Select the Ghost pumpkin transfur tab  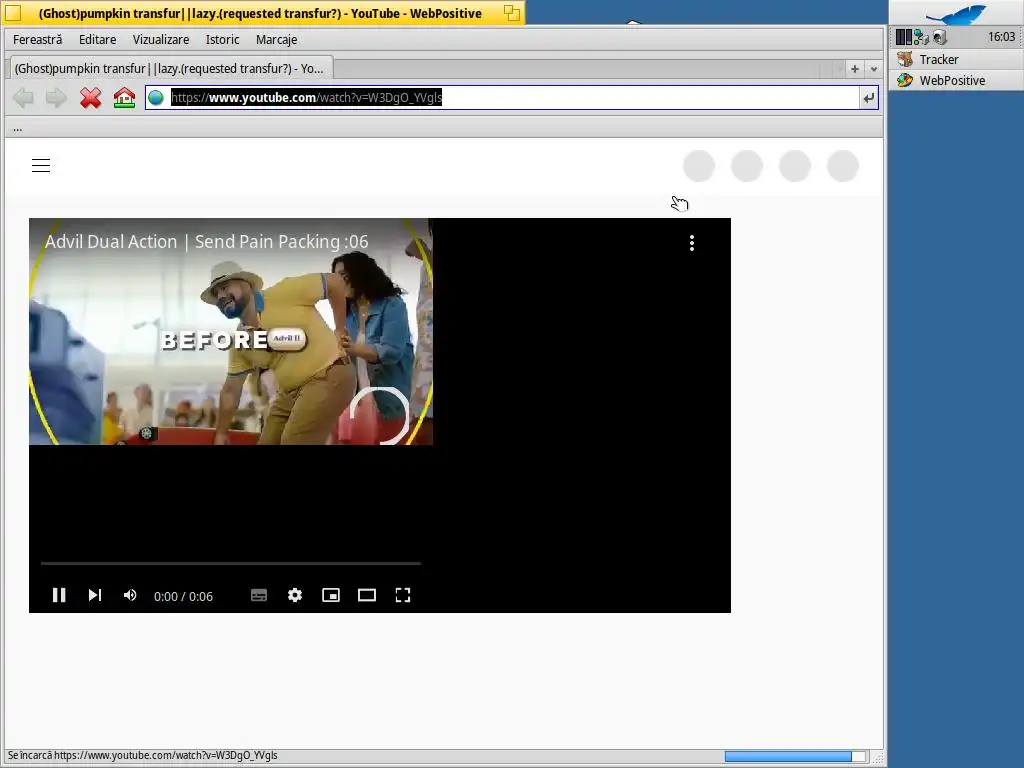170,69
